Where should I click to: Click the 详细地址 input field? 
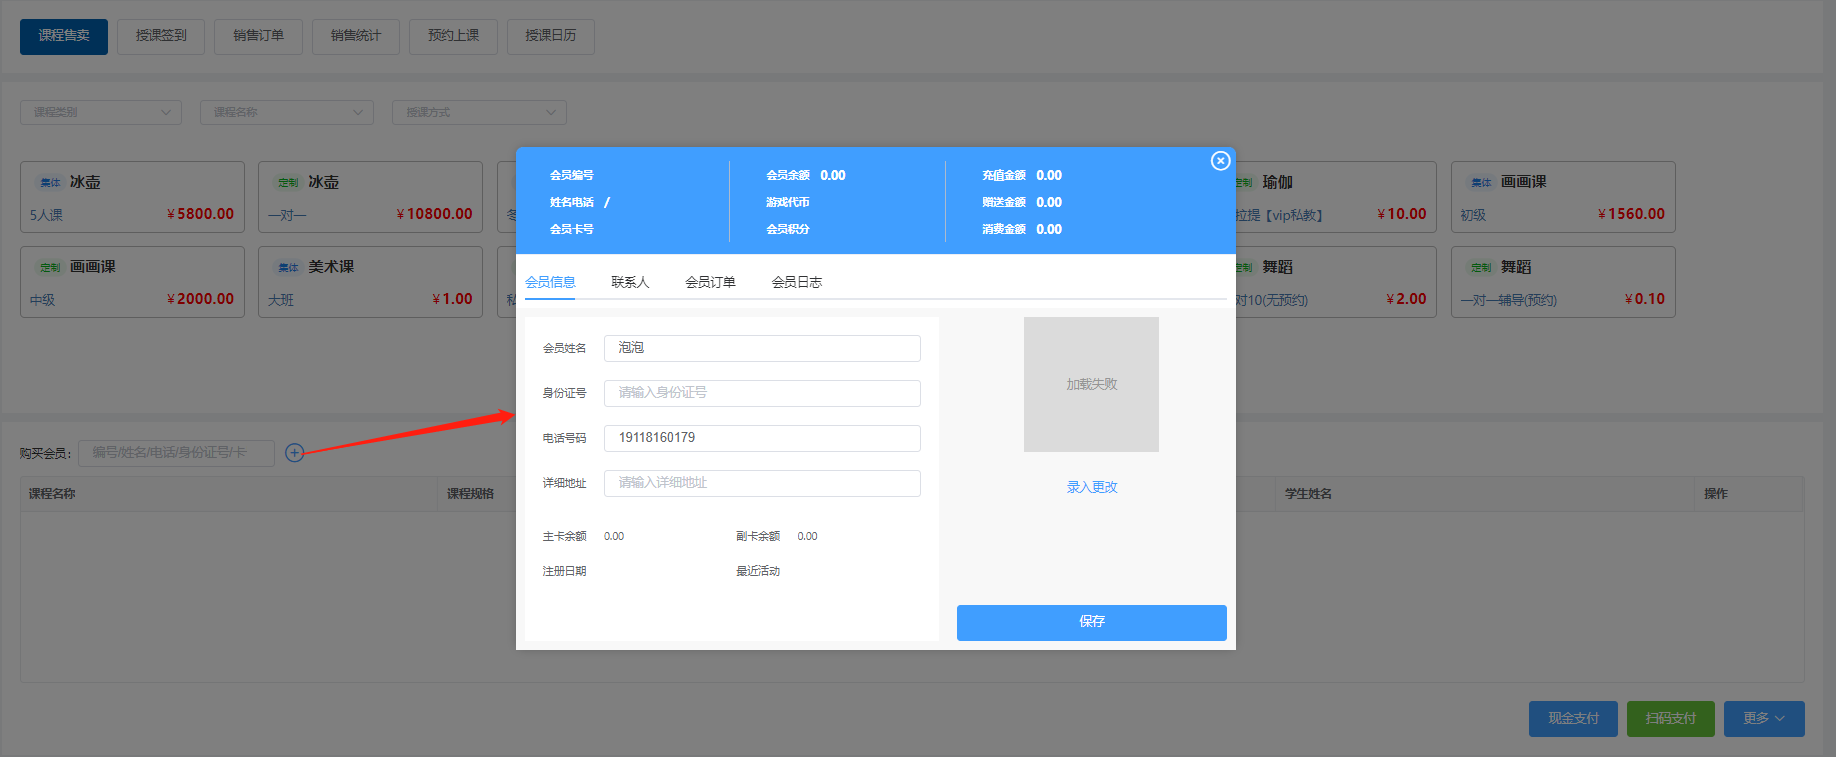761,483
